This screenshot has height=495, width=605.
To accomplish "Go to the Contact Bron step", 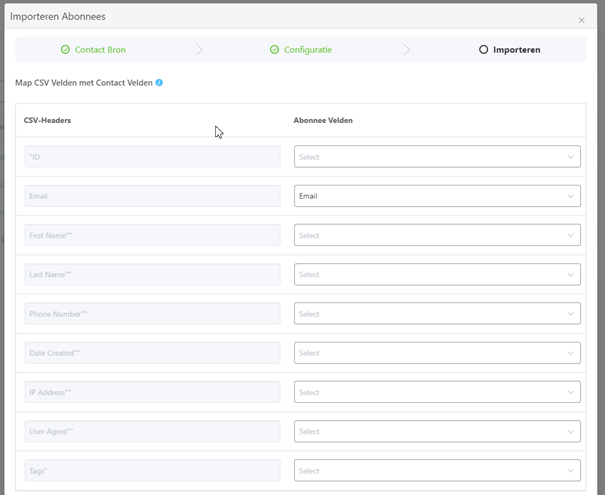I will pos(100,49).
